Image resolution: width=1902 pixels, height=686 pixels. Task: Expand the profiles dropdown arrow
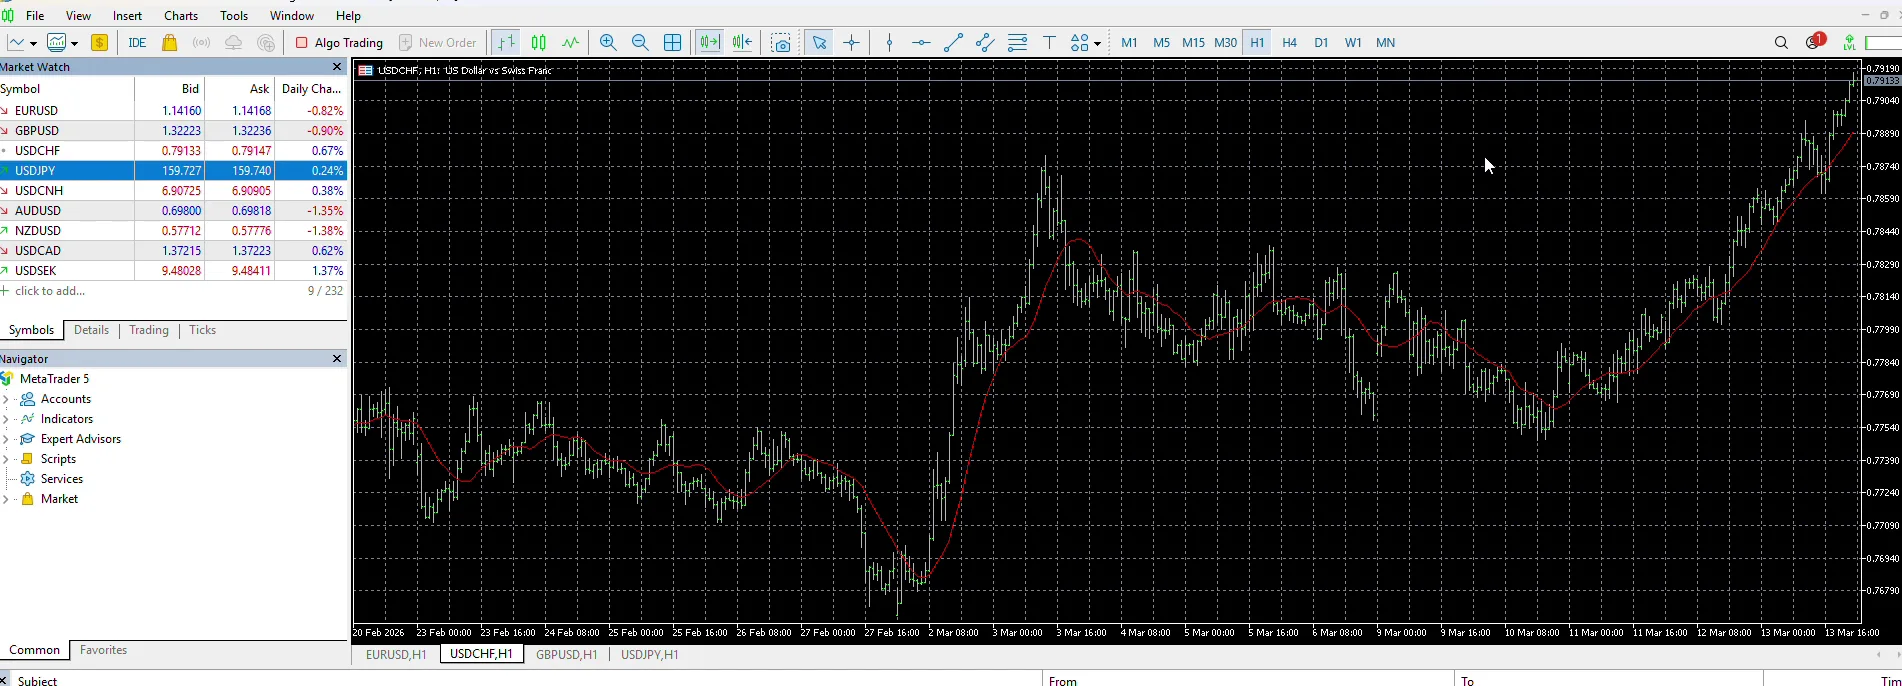74,43
